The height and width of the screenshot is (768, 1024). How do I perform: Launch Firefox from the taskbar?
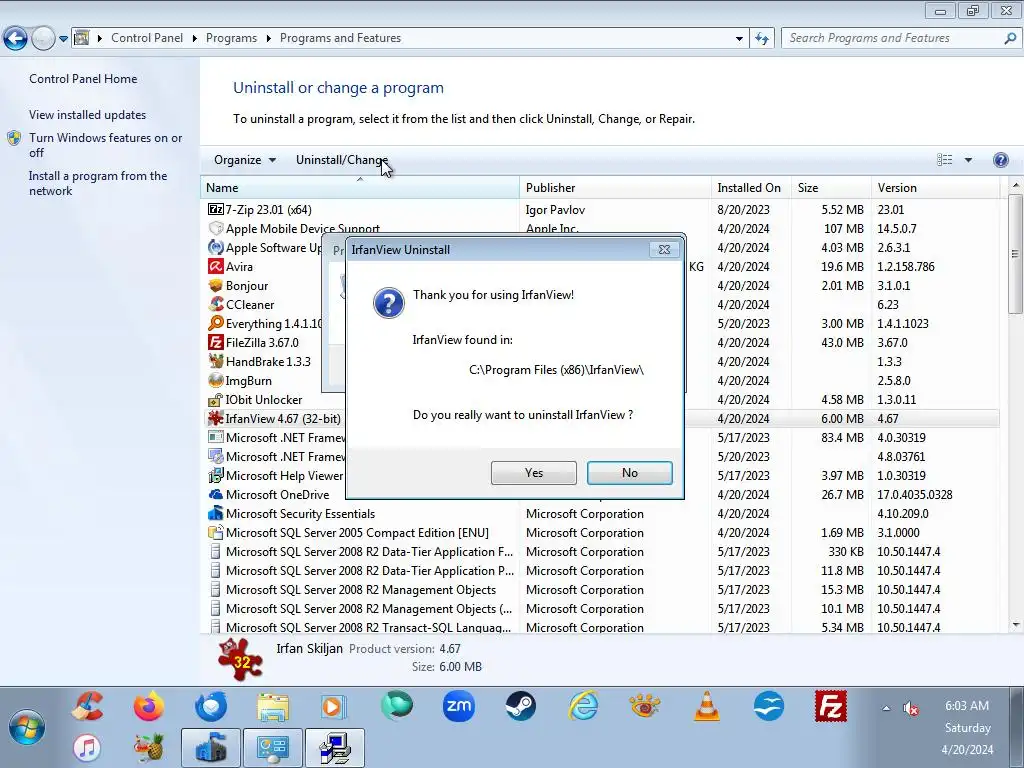(149, 707)
